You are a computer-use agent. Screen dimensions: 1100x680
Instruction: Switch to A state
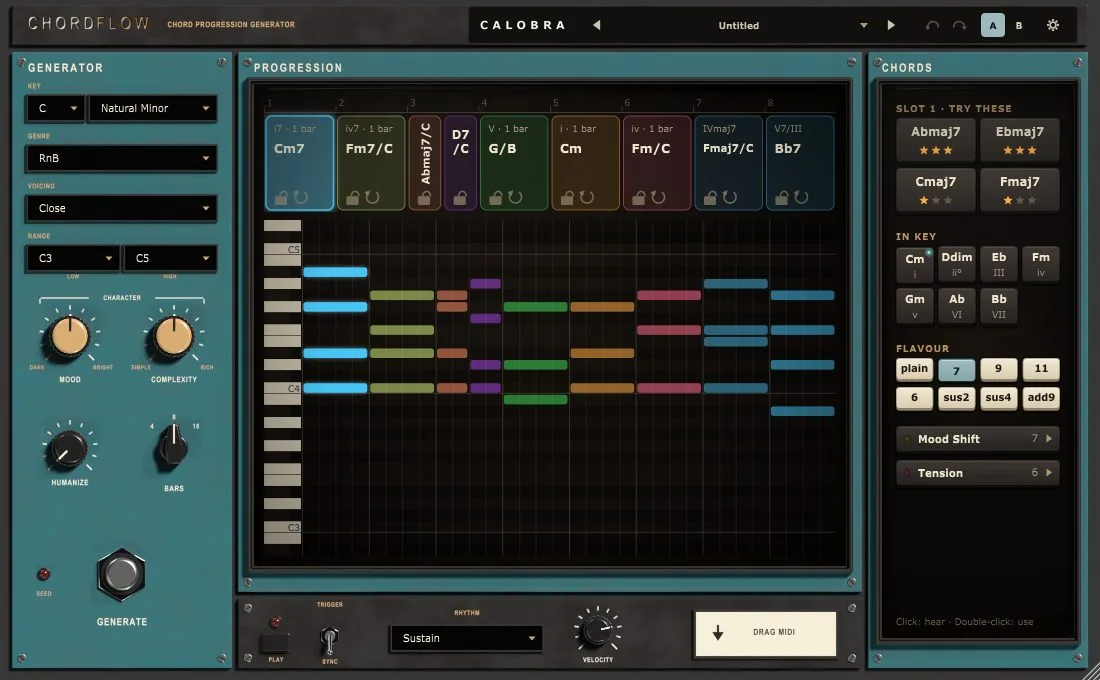993,25
